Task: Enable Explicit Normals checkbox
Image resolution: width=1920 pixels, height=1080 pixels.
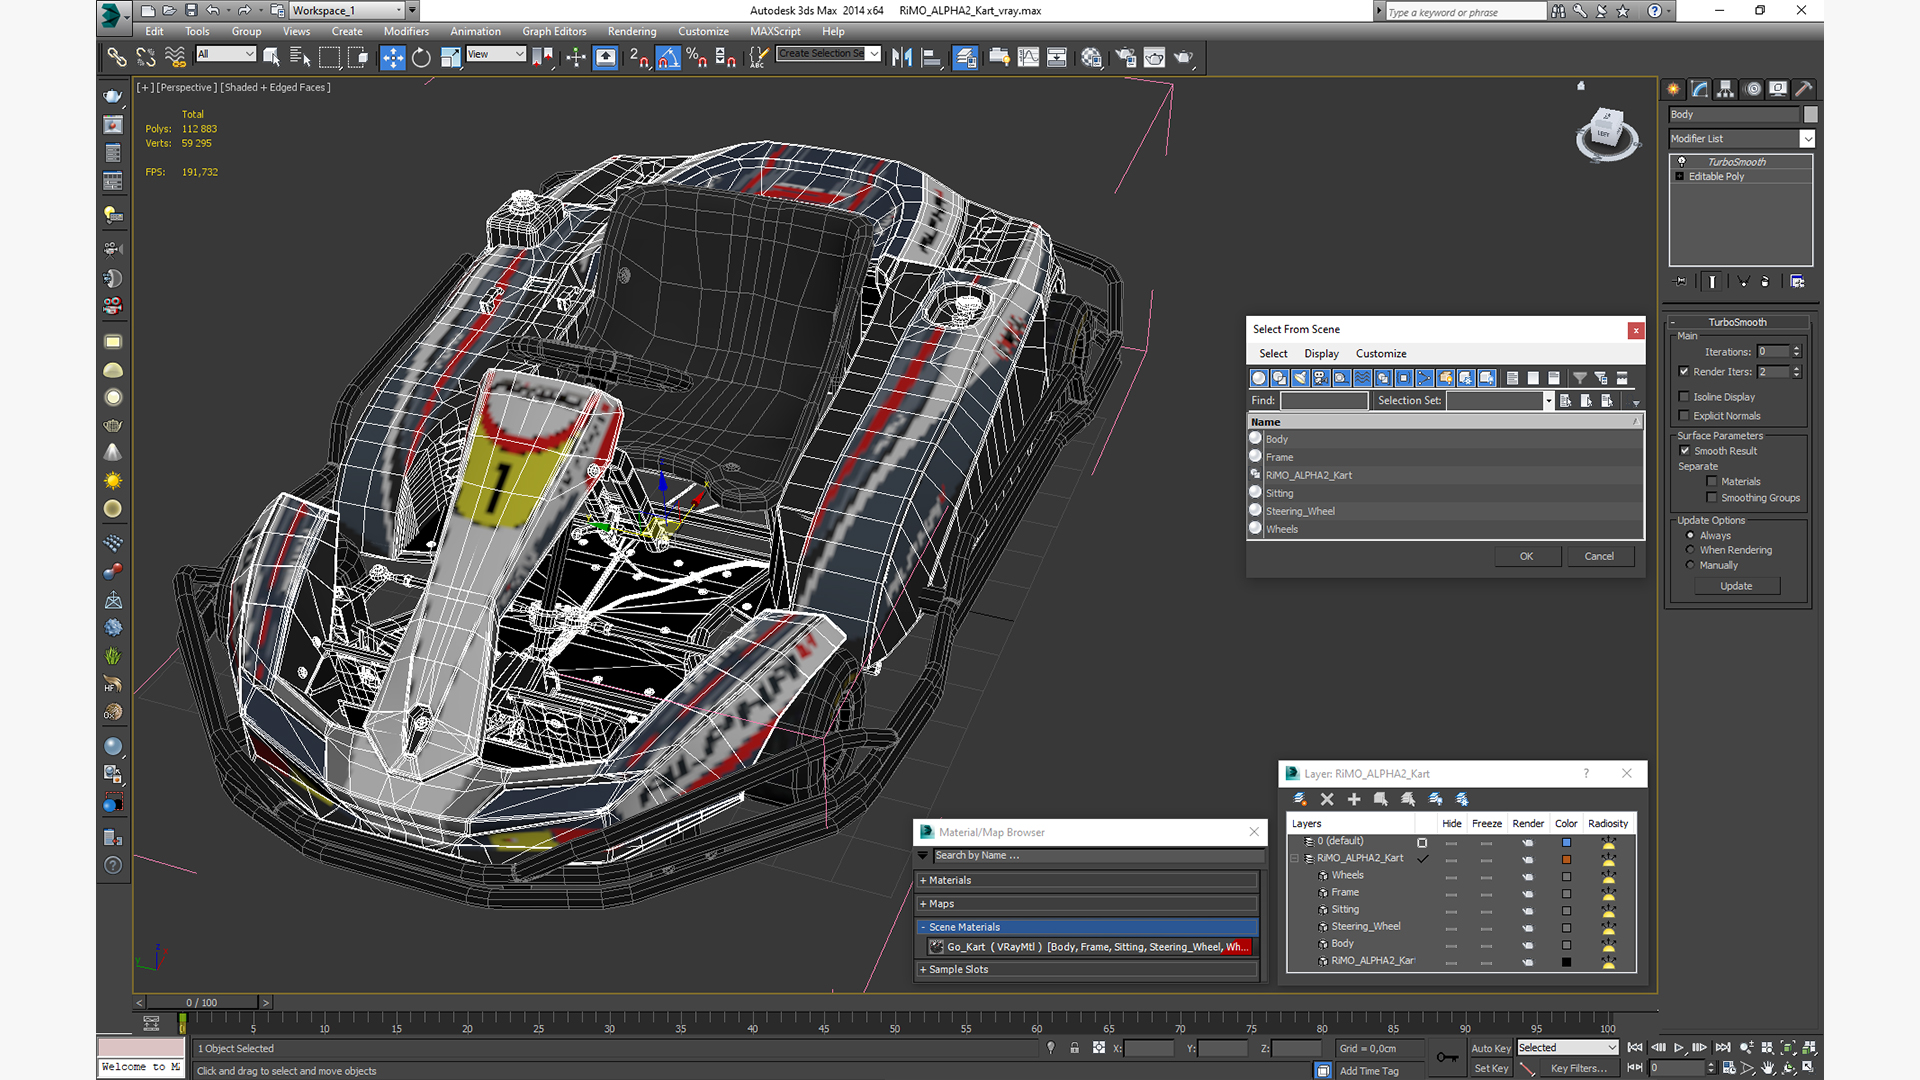Action: 1684,416
